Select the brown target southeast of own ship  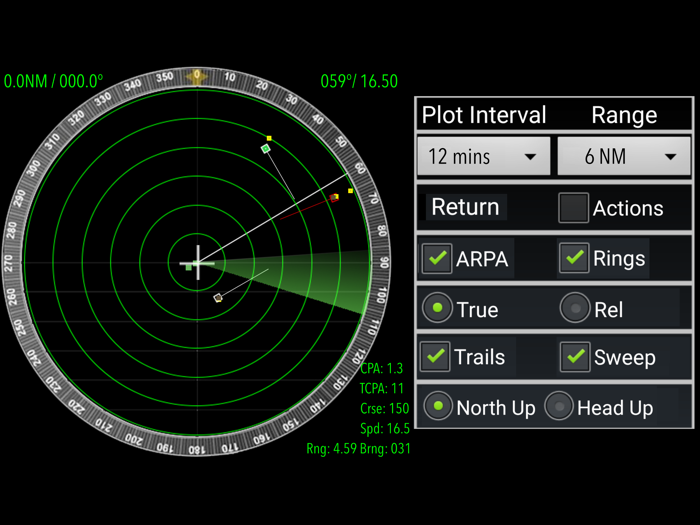[x=218, y=298]
